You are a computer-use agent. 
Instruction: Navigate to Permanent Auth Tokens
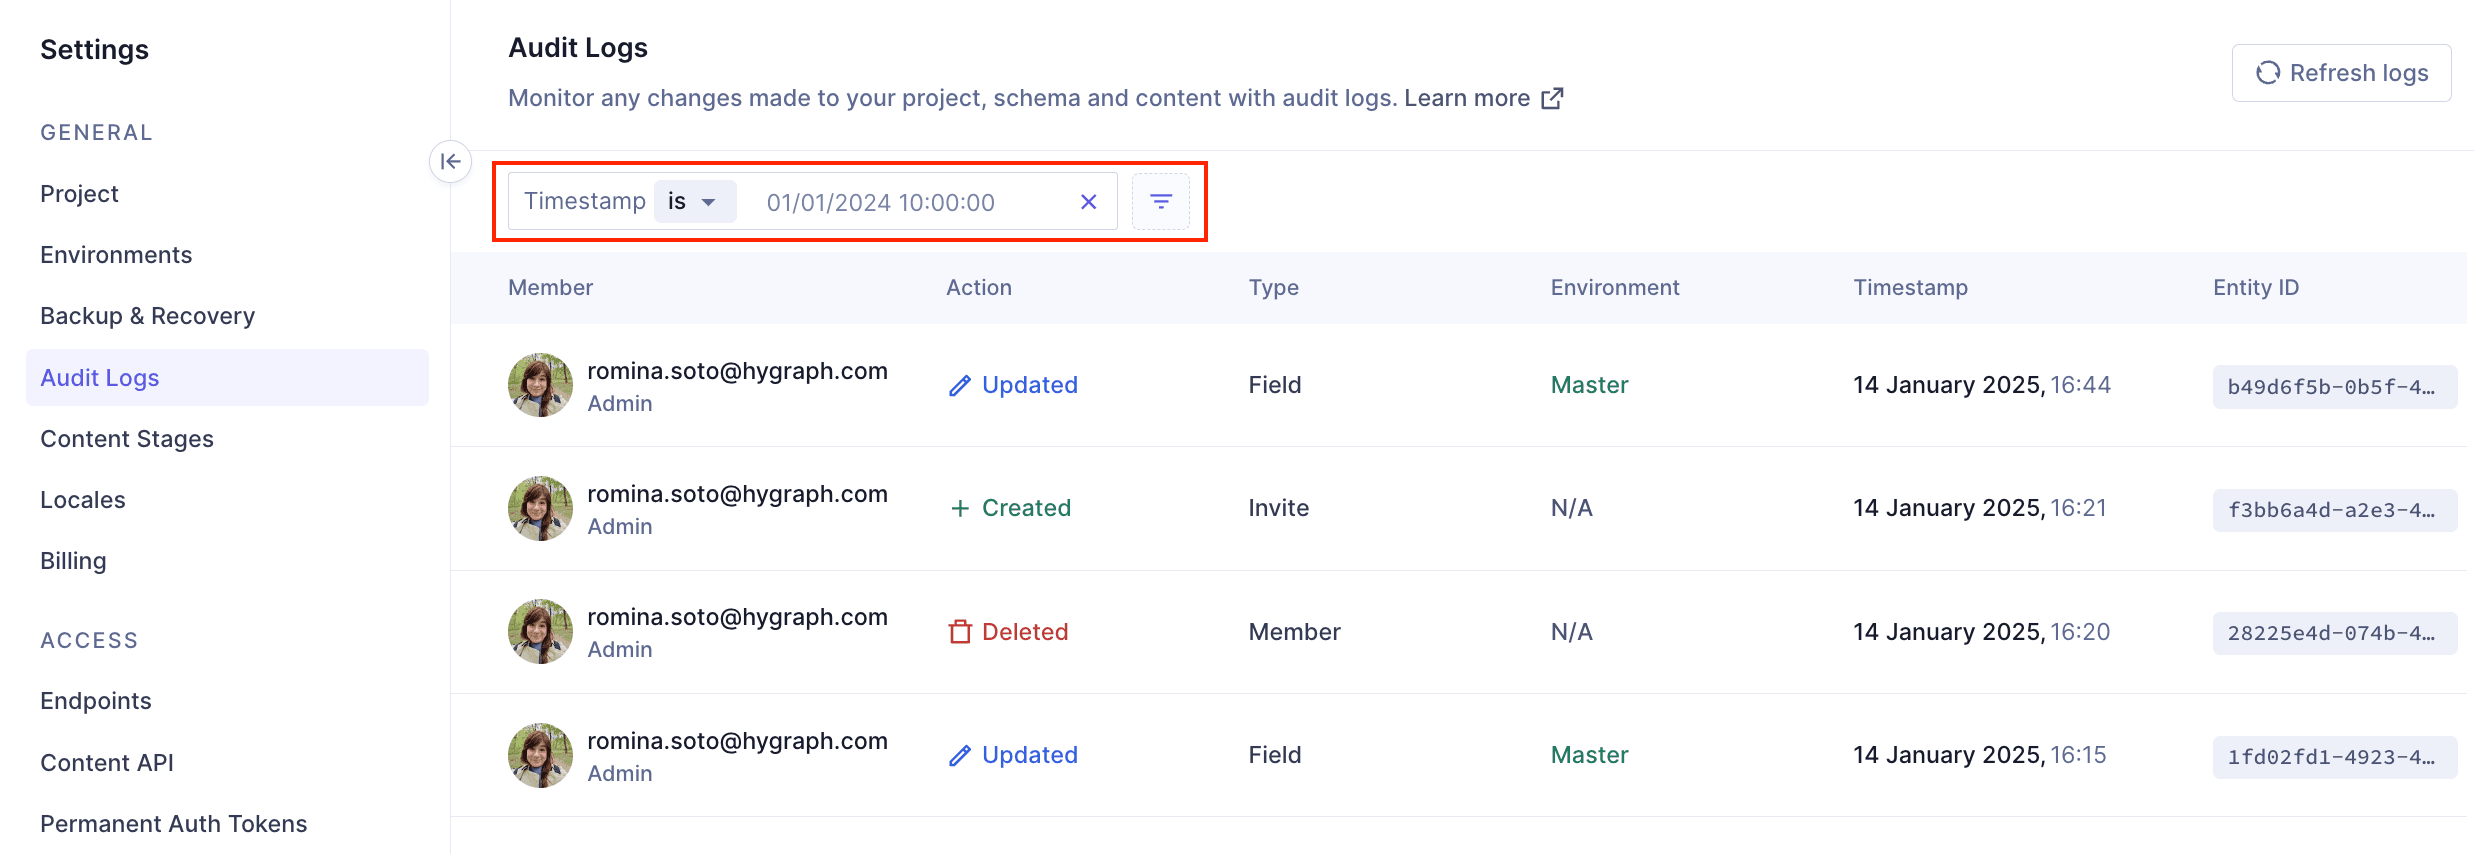click(x=173, y=824)
